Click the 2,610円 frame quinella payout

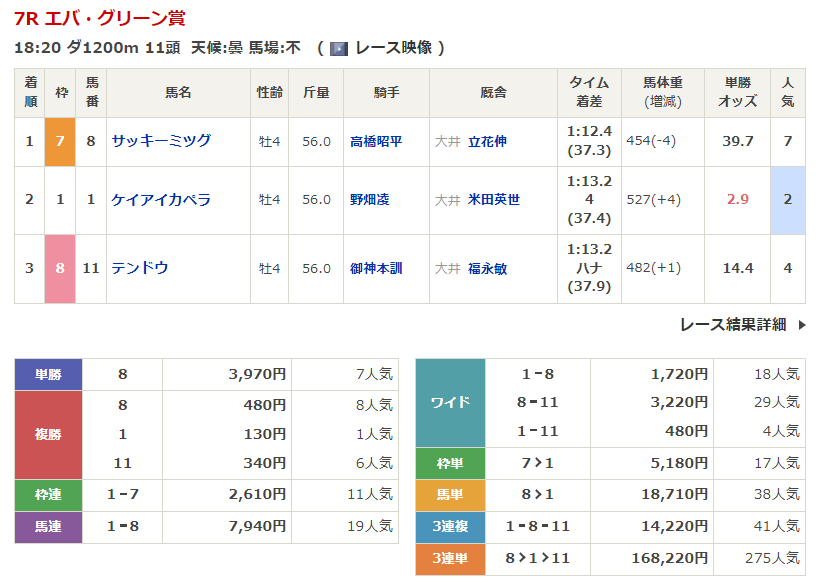257,494
